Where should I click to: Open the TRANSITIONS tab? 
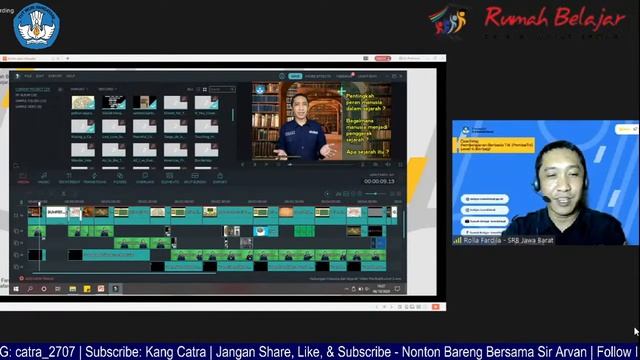coord(95,178)
